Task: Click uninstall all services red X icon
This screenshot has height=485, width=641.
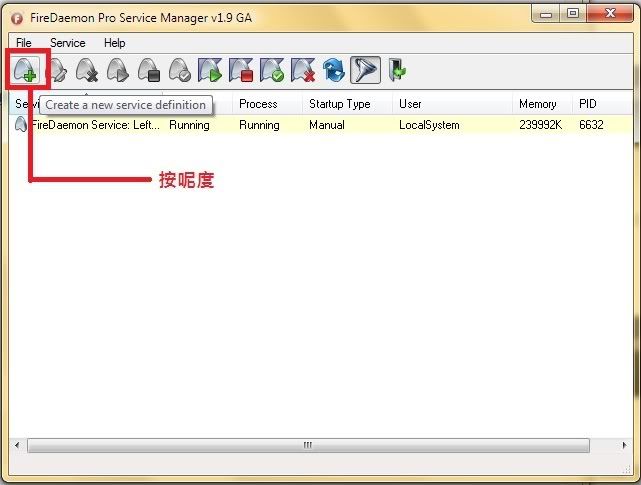Action: click(x=302, y=70)
